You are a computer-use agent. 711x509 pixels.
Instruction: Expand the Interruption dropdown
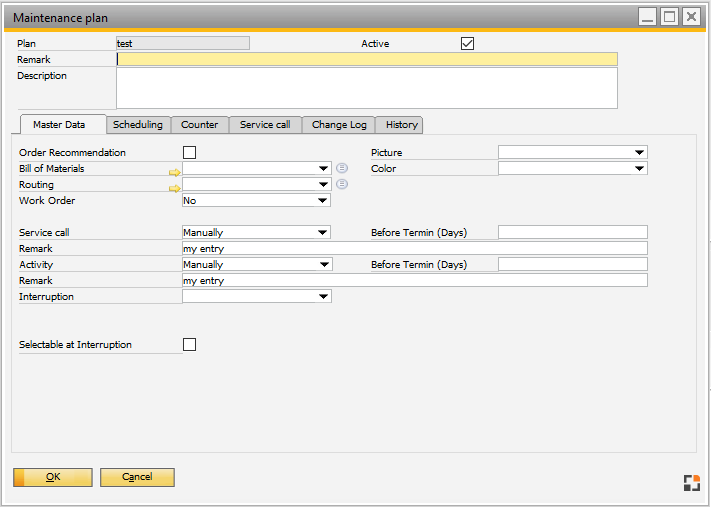point(322,297)
